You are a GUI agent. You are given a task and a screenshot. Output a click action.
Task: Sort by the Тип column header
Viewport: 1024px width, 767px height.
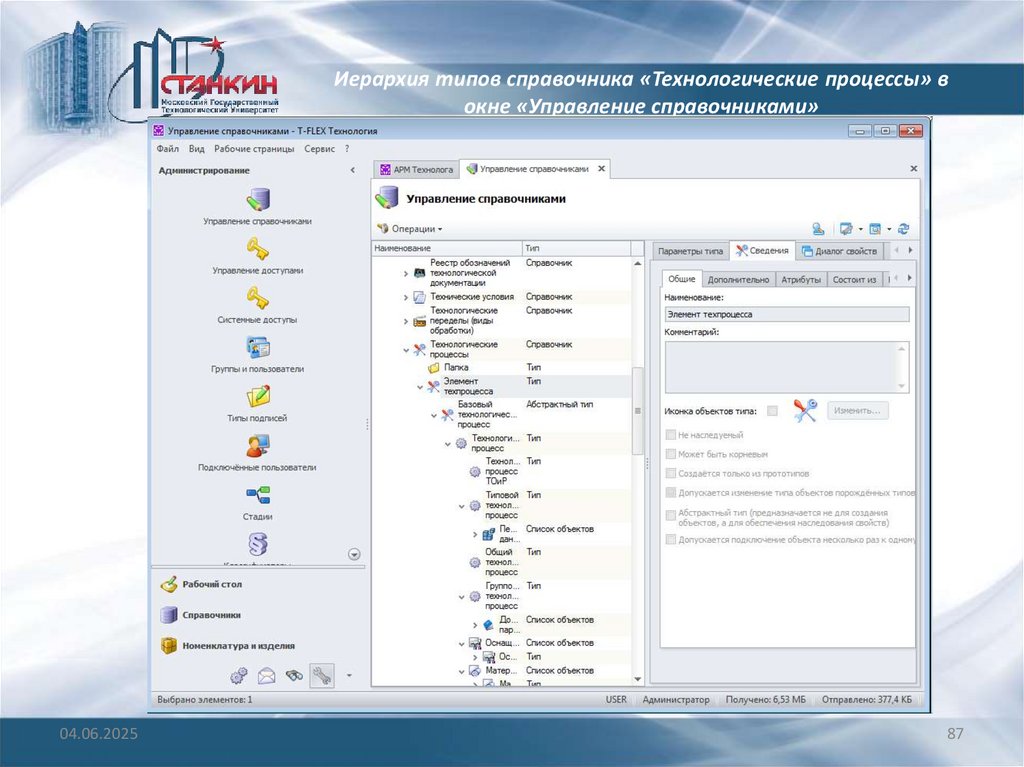coord(576,248)
